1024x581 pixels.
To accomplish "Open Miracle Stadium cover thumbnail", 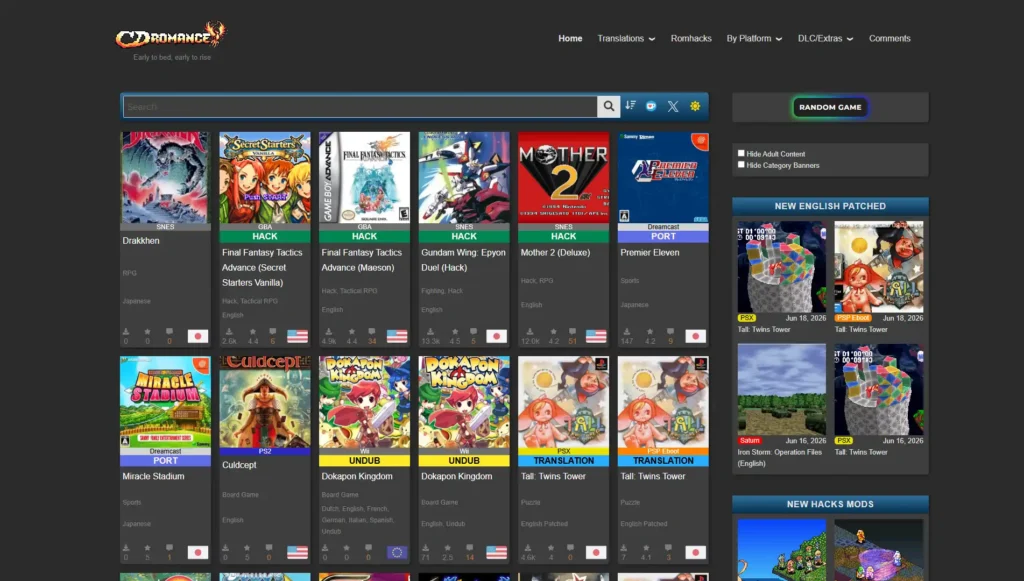I will point(165,401).
